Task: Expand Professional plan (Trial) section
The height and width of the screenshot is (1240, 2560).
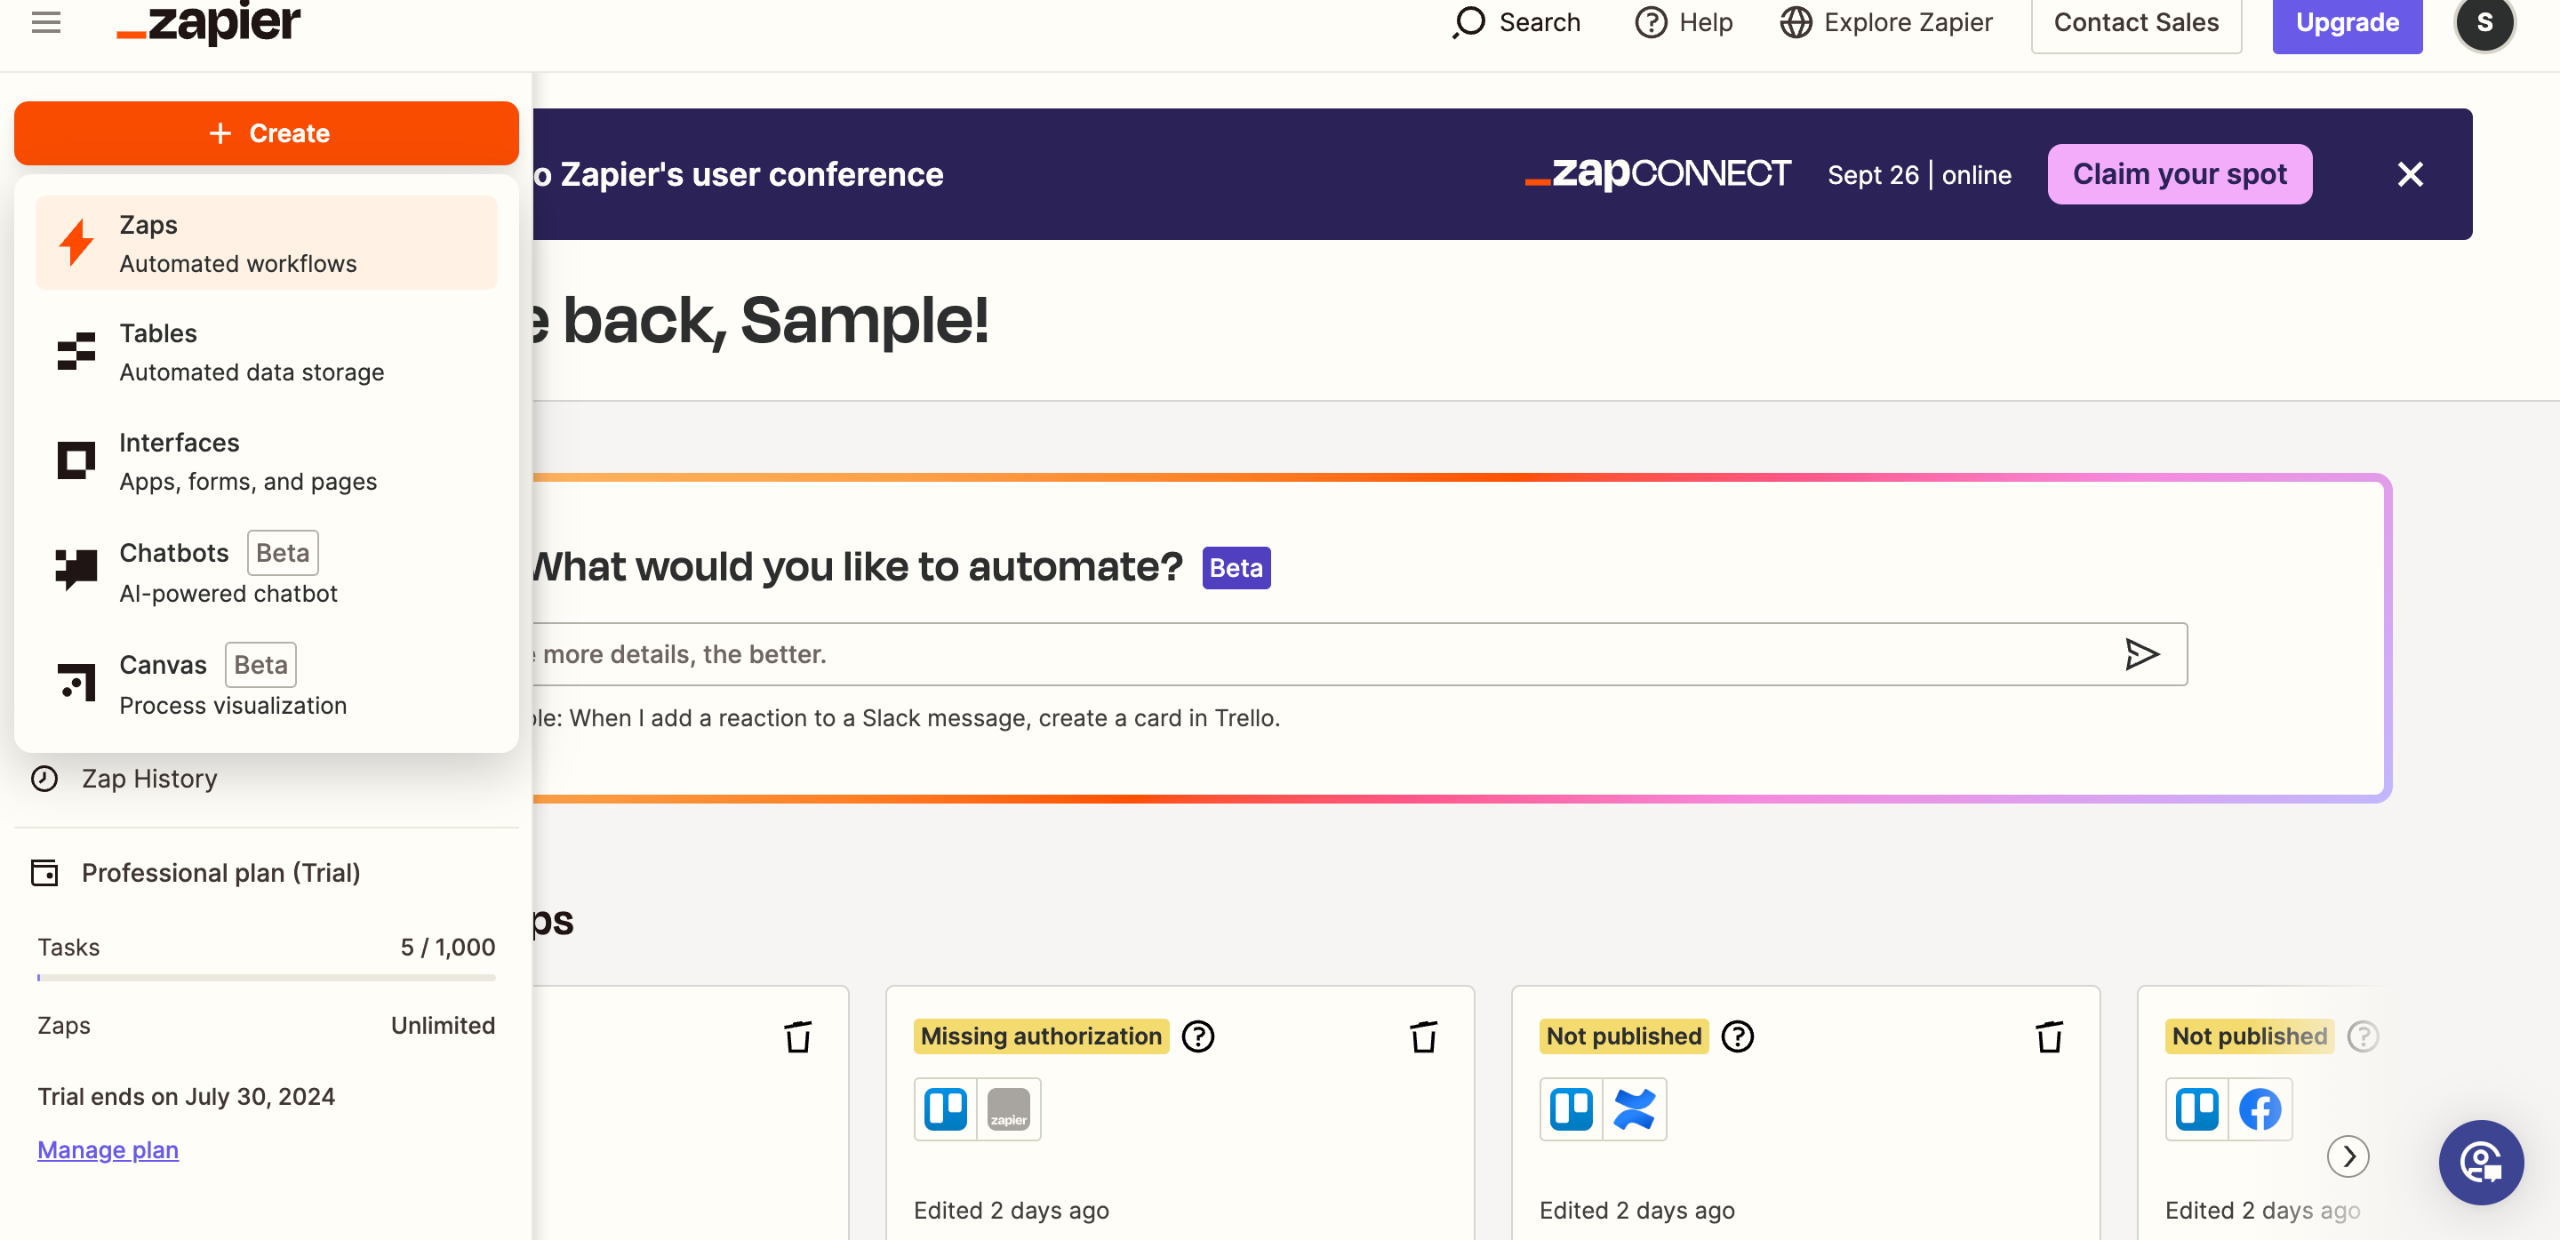Action: coord(220,873)
